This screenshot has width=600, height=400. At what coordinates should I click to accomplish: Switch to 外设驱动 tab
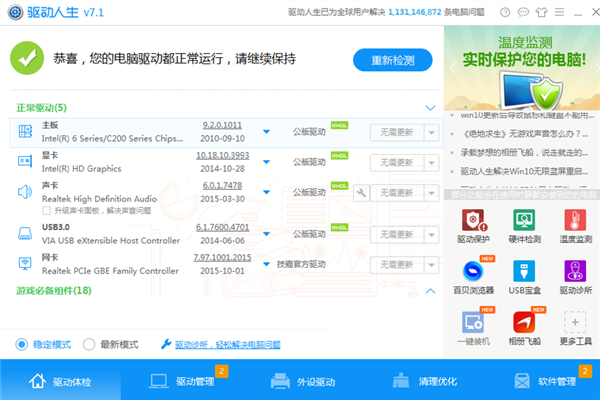(303, 381)
